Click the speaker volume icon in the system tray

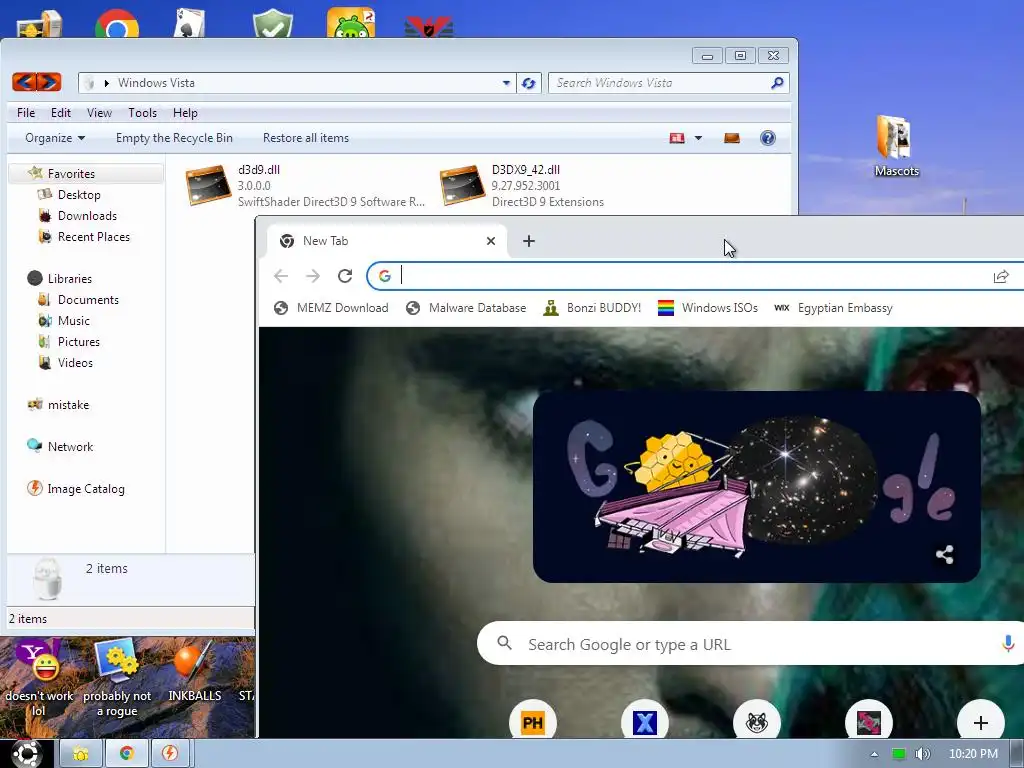(922, 754)
